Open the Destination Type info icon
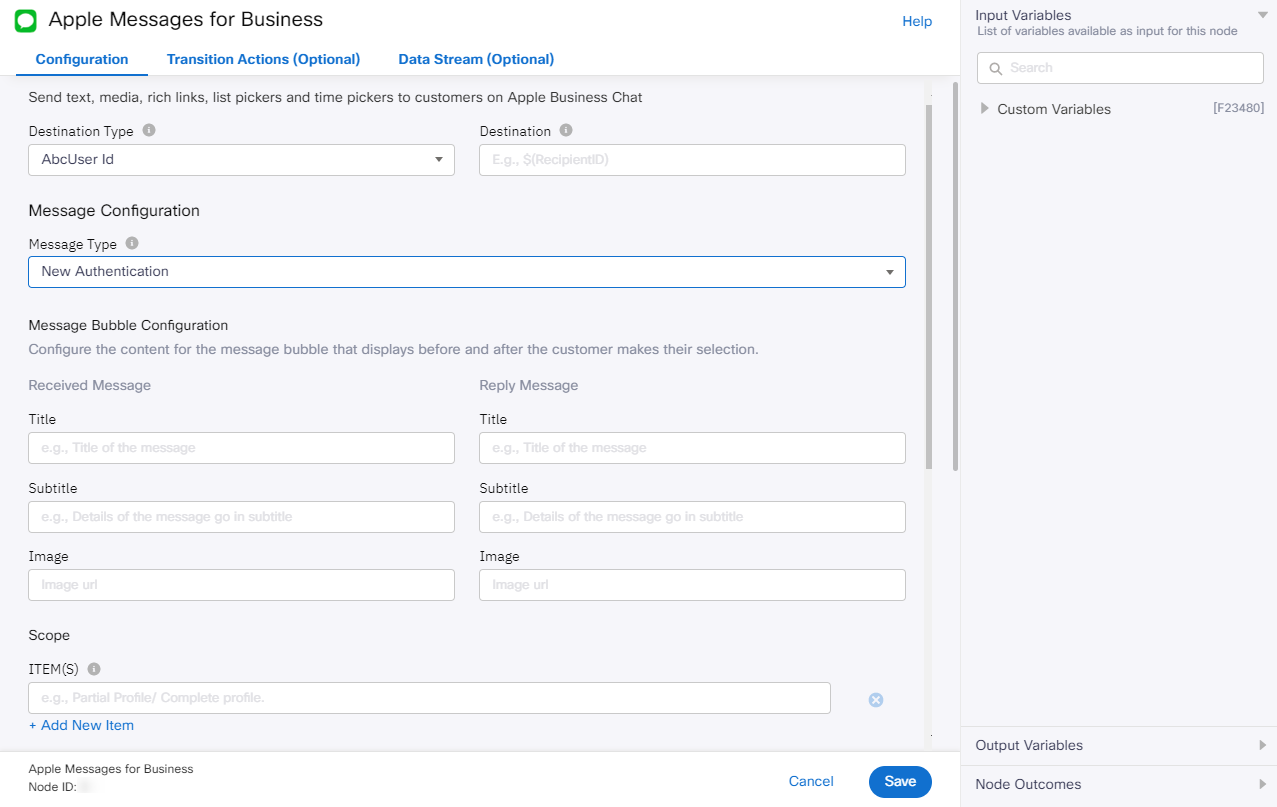The height and width of the screenshot is (807, 1277). 149,131
